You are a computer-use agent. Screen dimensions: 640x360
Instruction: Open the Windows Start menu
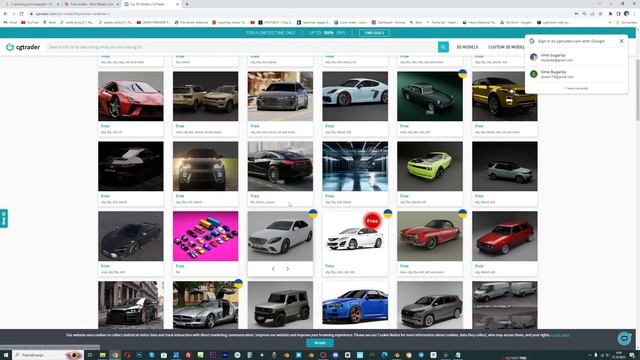click(6, 355)
